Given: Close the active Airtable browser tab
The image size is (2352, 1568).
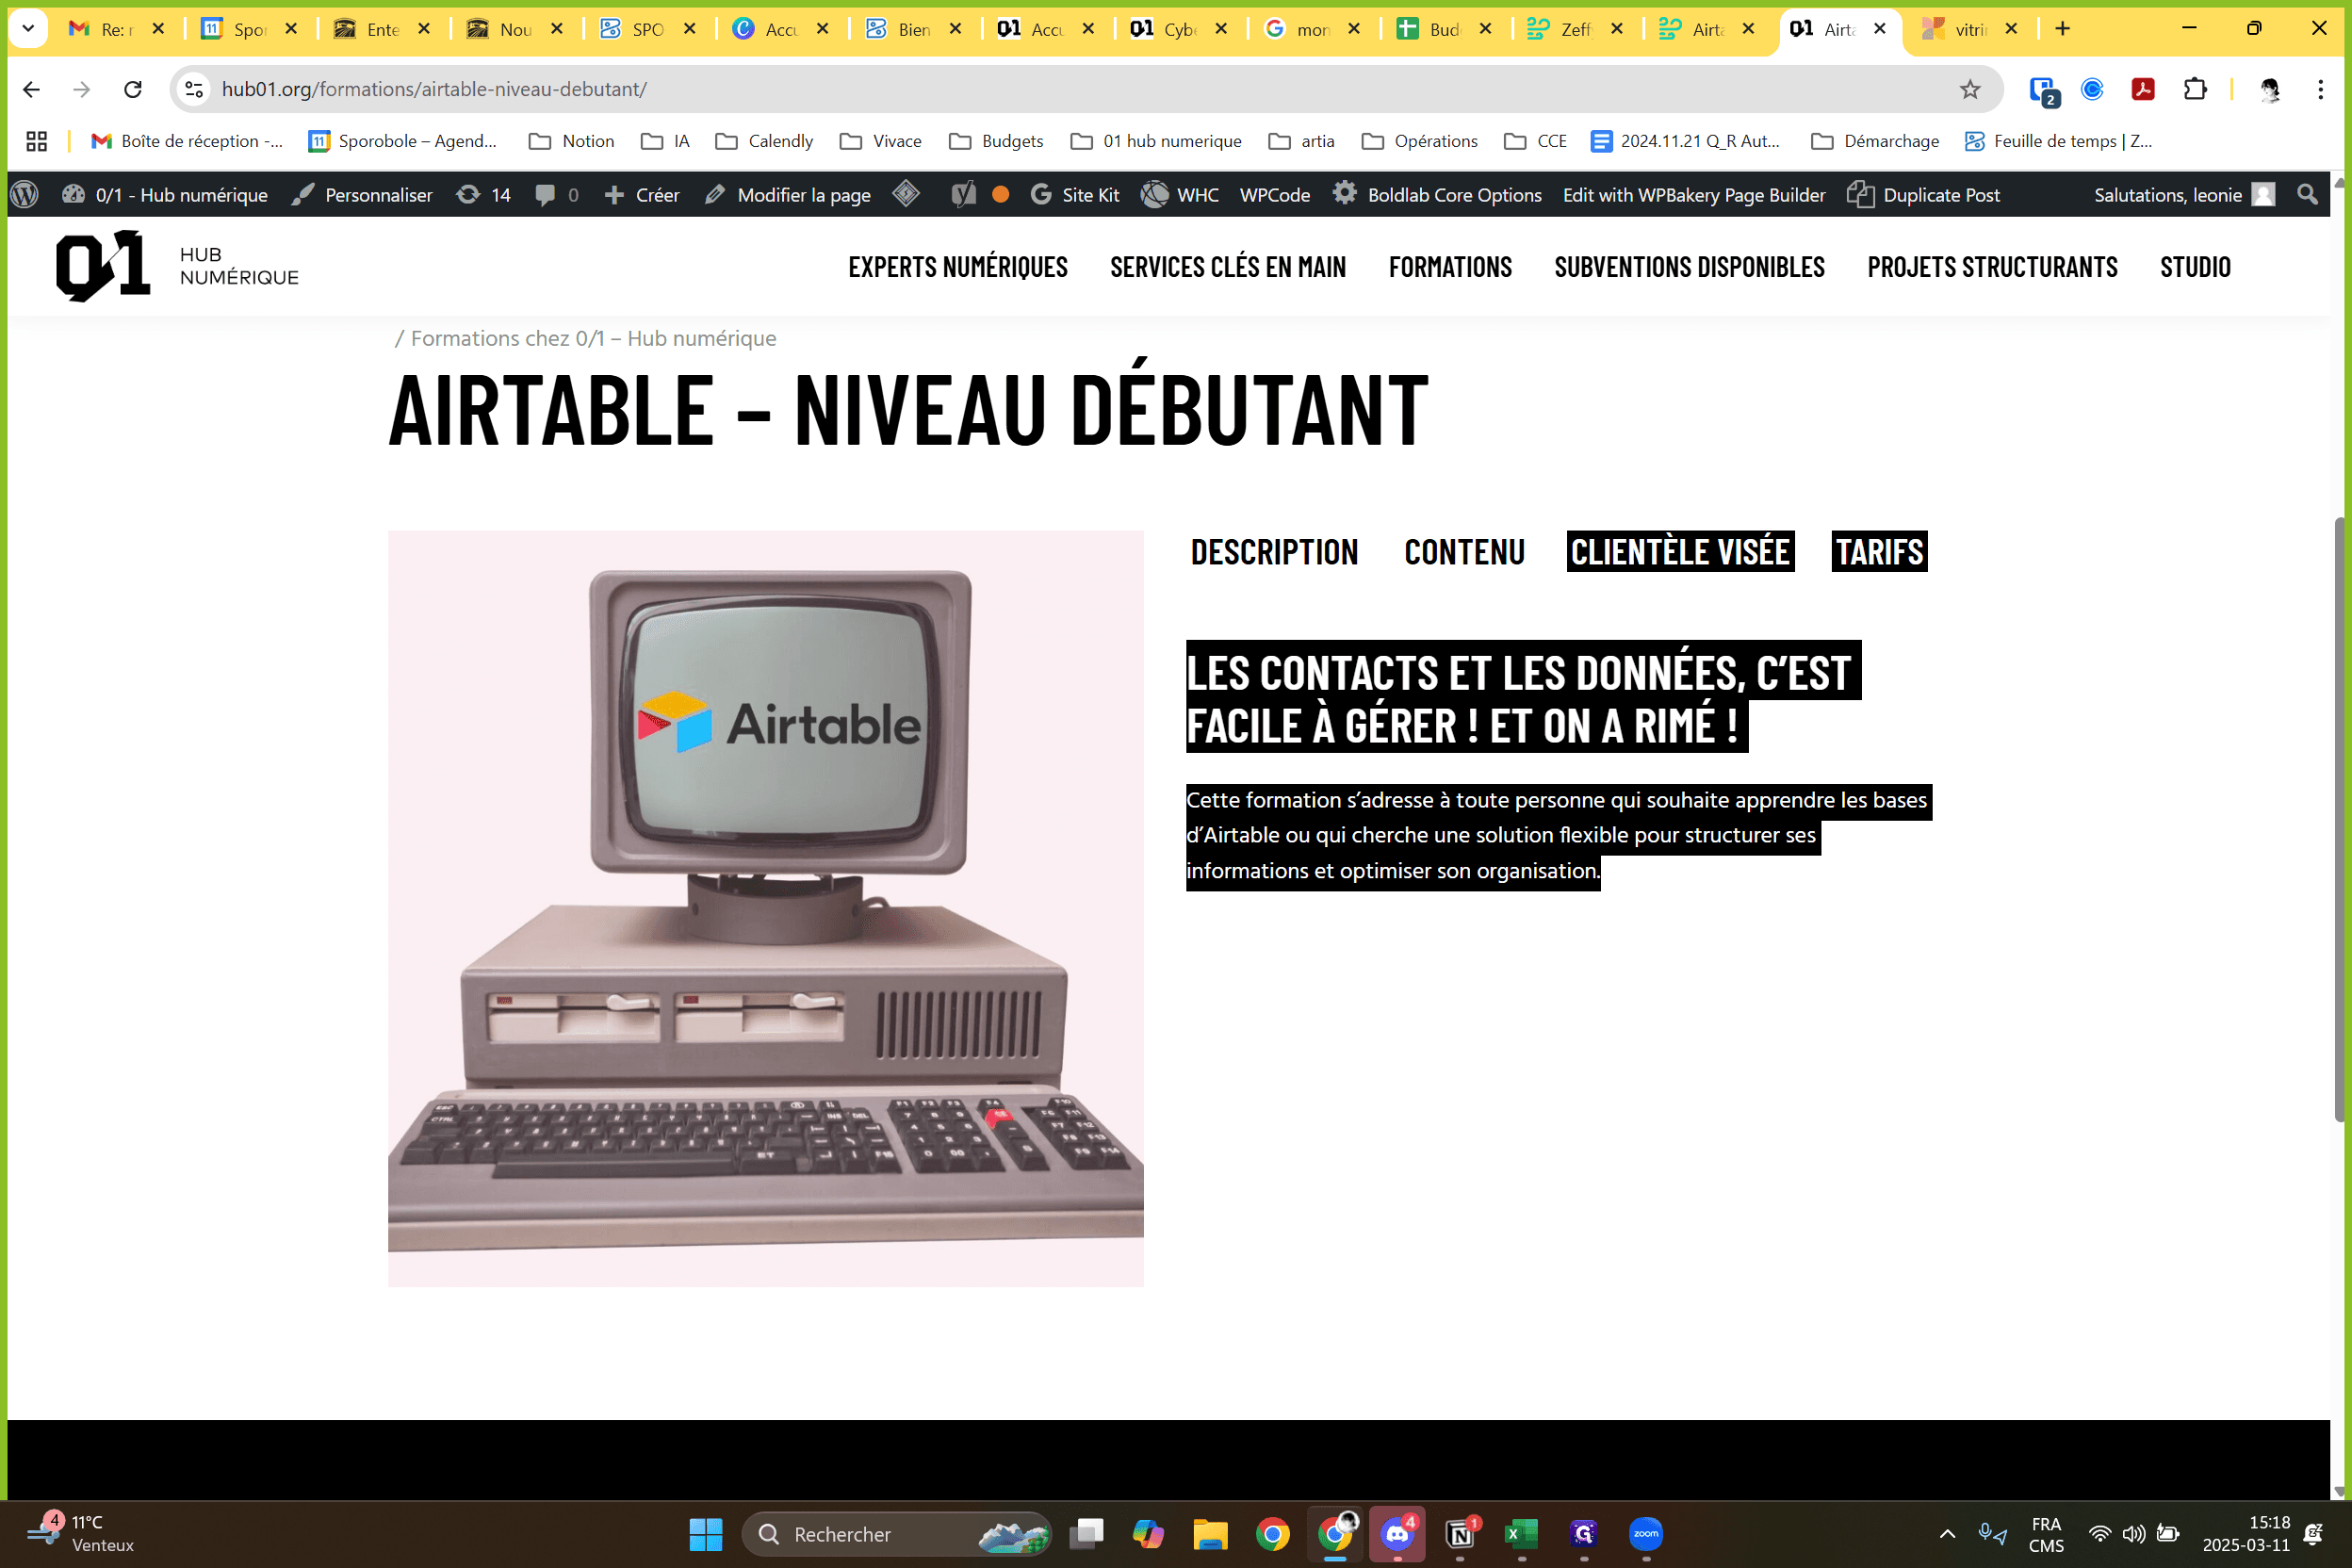Looking at the screenshot, I should pyautogui.click(x=1880, y=29).
